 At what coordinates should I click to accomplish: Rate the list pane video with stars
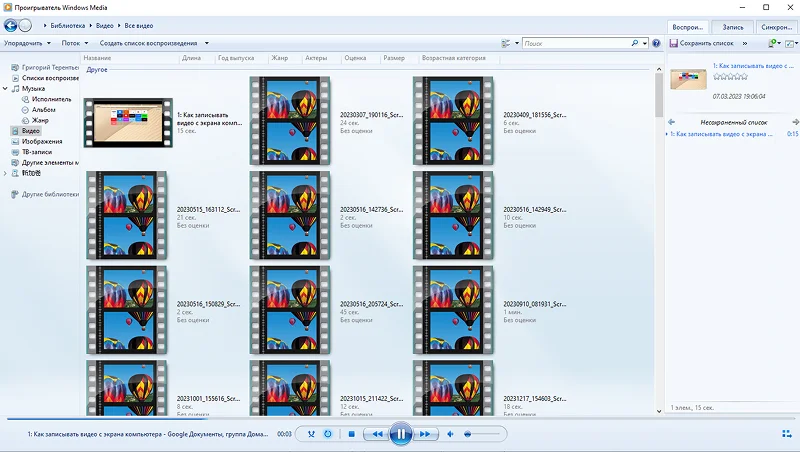coord(730,77)
